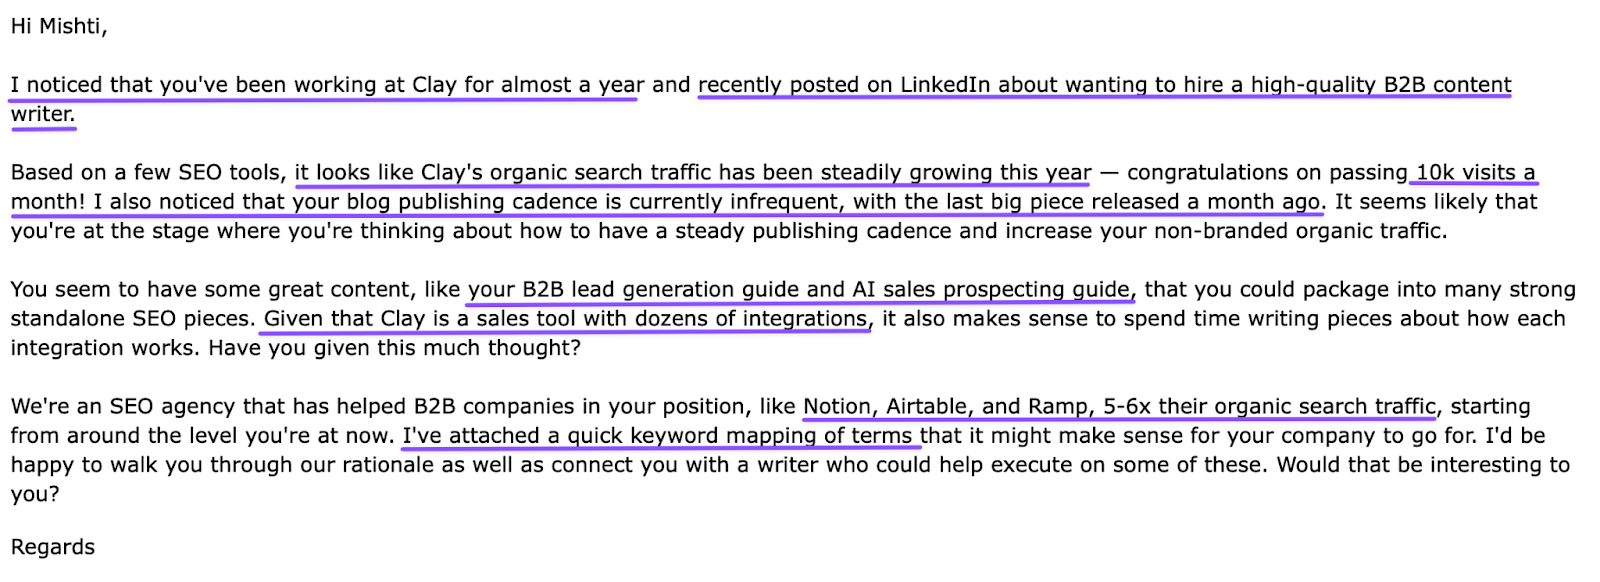Screen dimensions: 1600x582
Task: Click the underlined word "writer."
Action: coord(42,114)
